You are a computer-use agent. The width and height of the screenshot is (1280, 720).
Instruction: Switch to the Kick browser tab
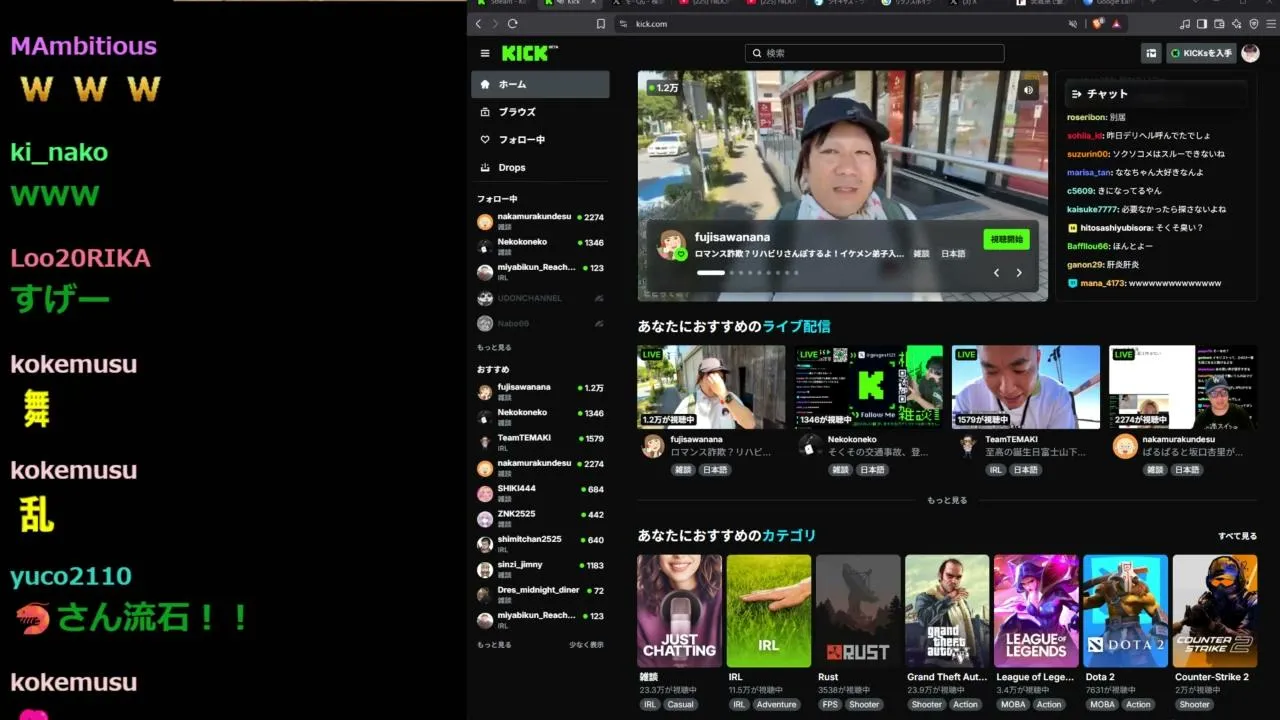[572, 3]
